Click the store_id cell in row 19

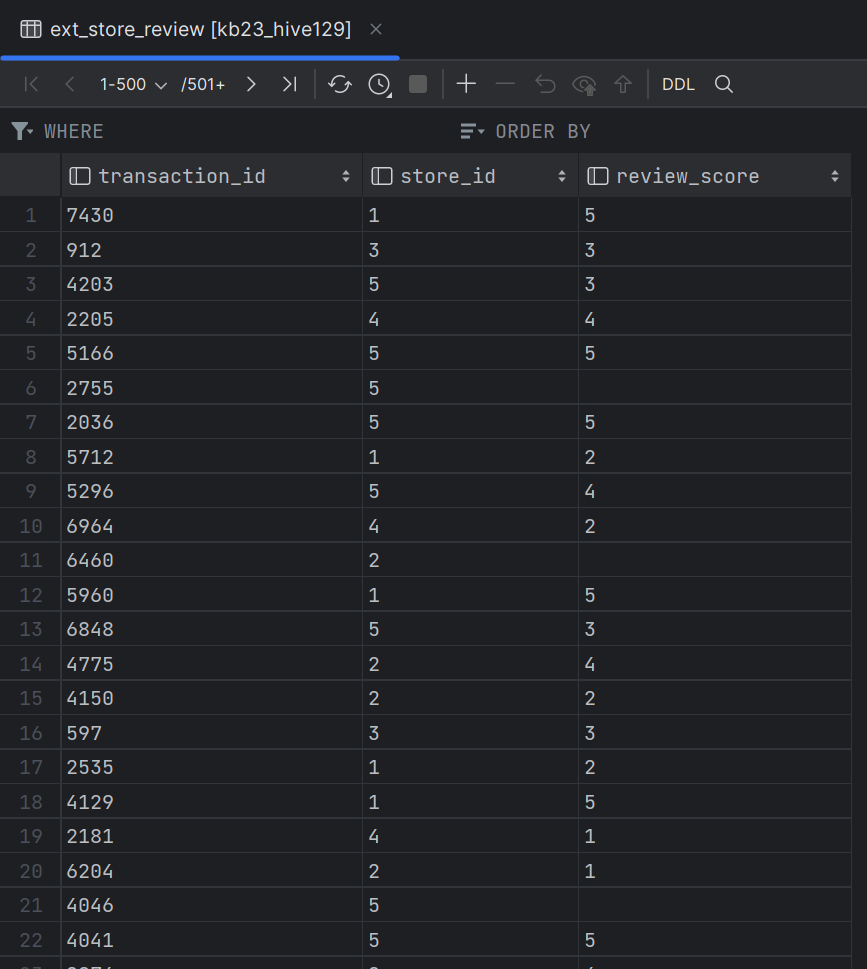(x=470, y=836)
